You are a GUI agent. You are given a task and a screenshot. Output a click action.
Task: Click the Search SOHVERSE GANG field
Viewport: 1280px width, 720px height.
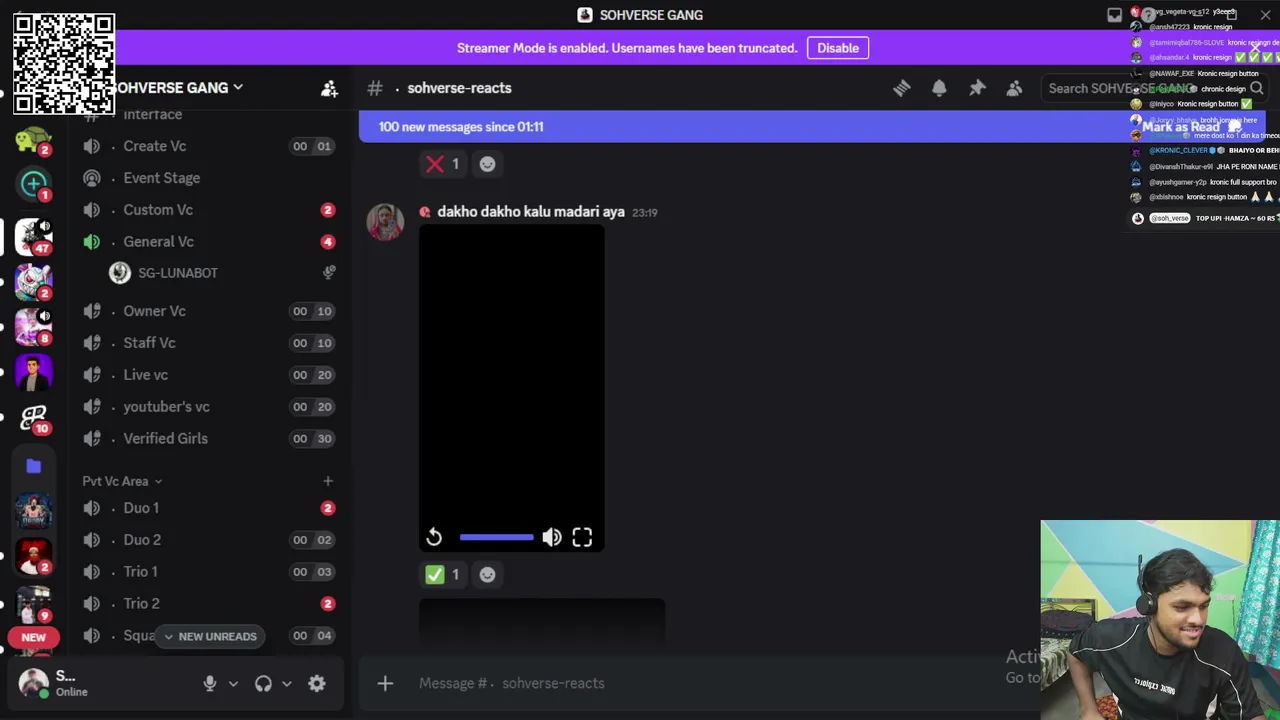(1155, 88)
